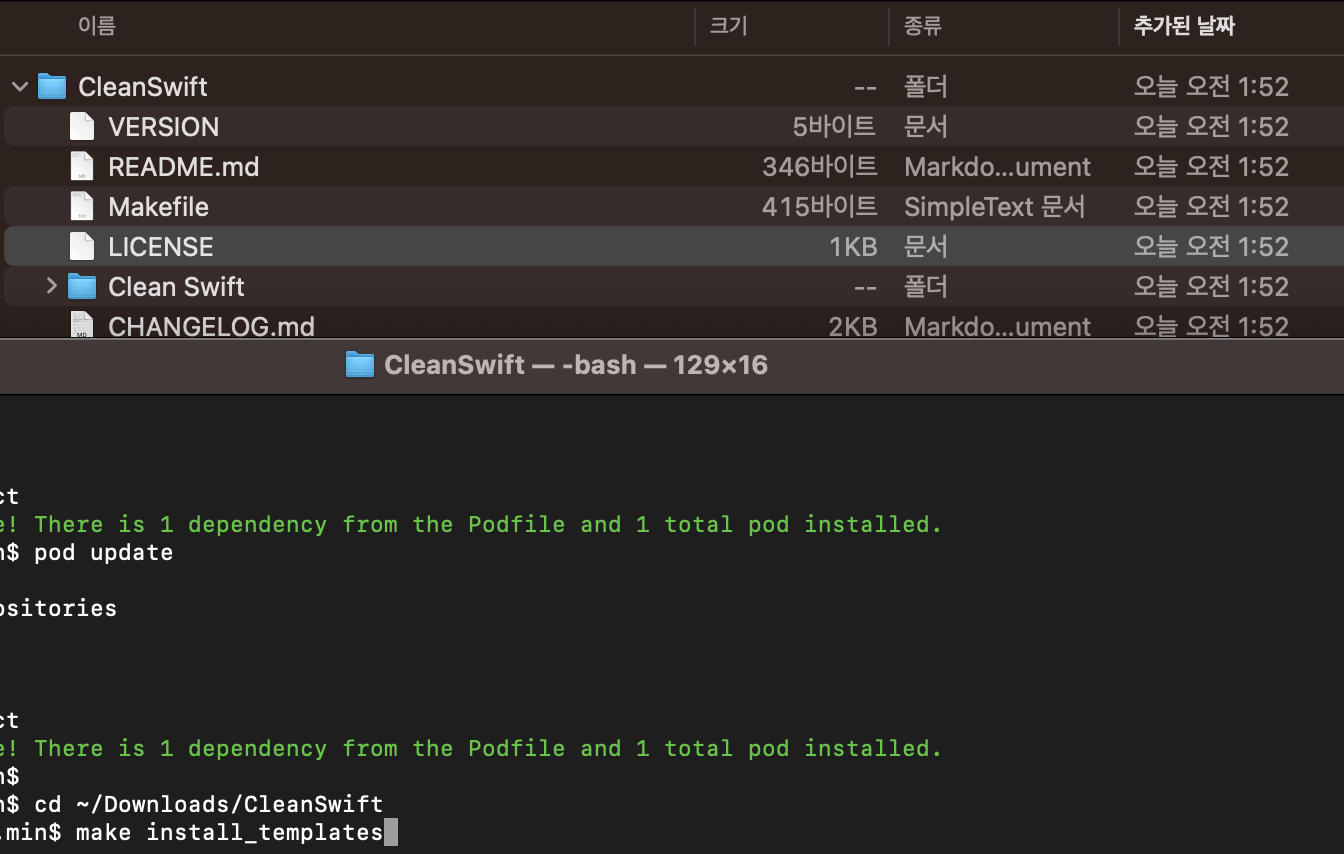
Task: Click the date cell of the Makefile row
Action: point(1211,207)
